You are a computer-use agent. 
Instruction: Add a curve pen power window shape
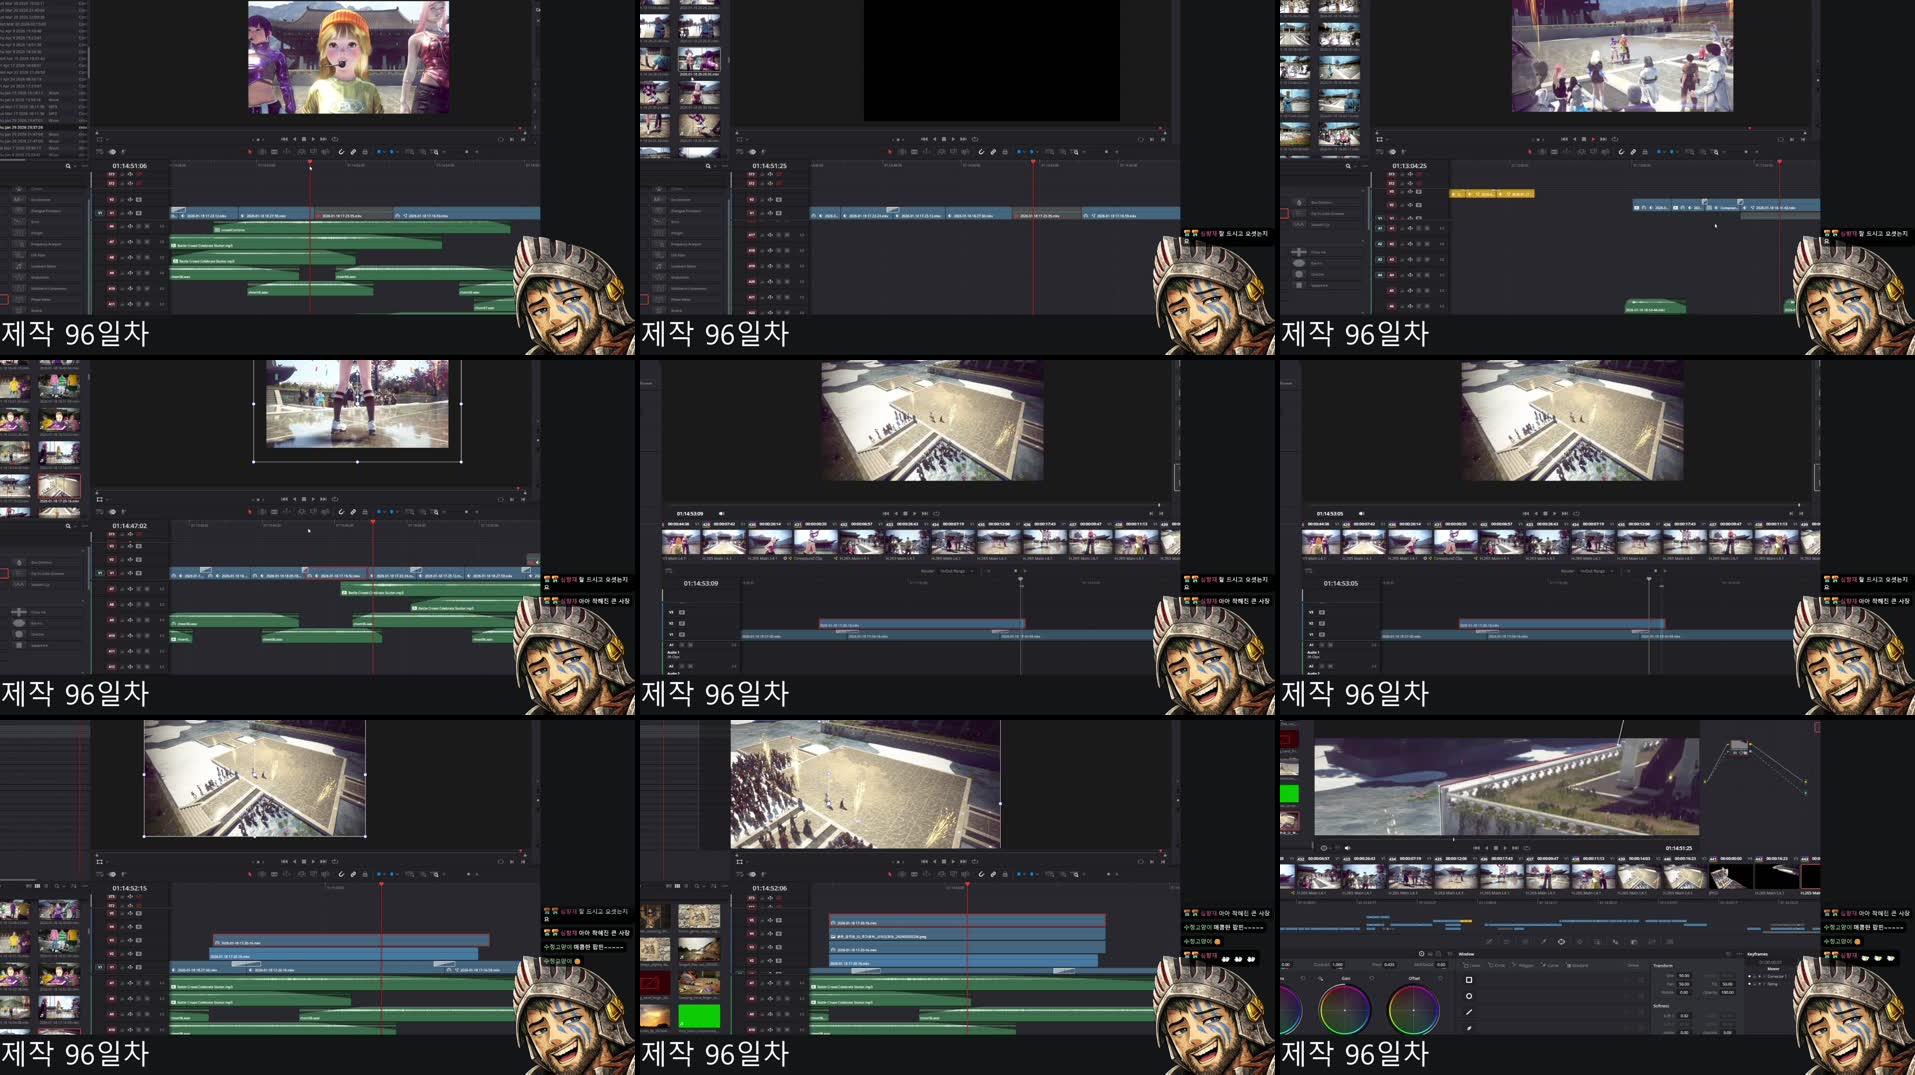[x=1469, y=1028]
